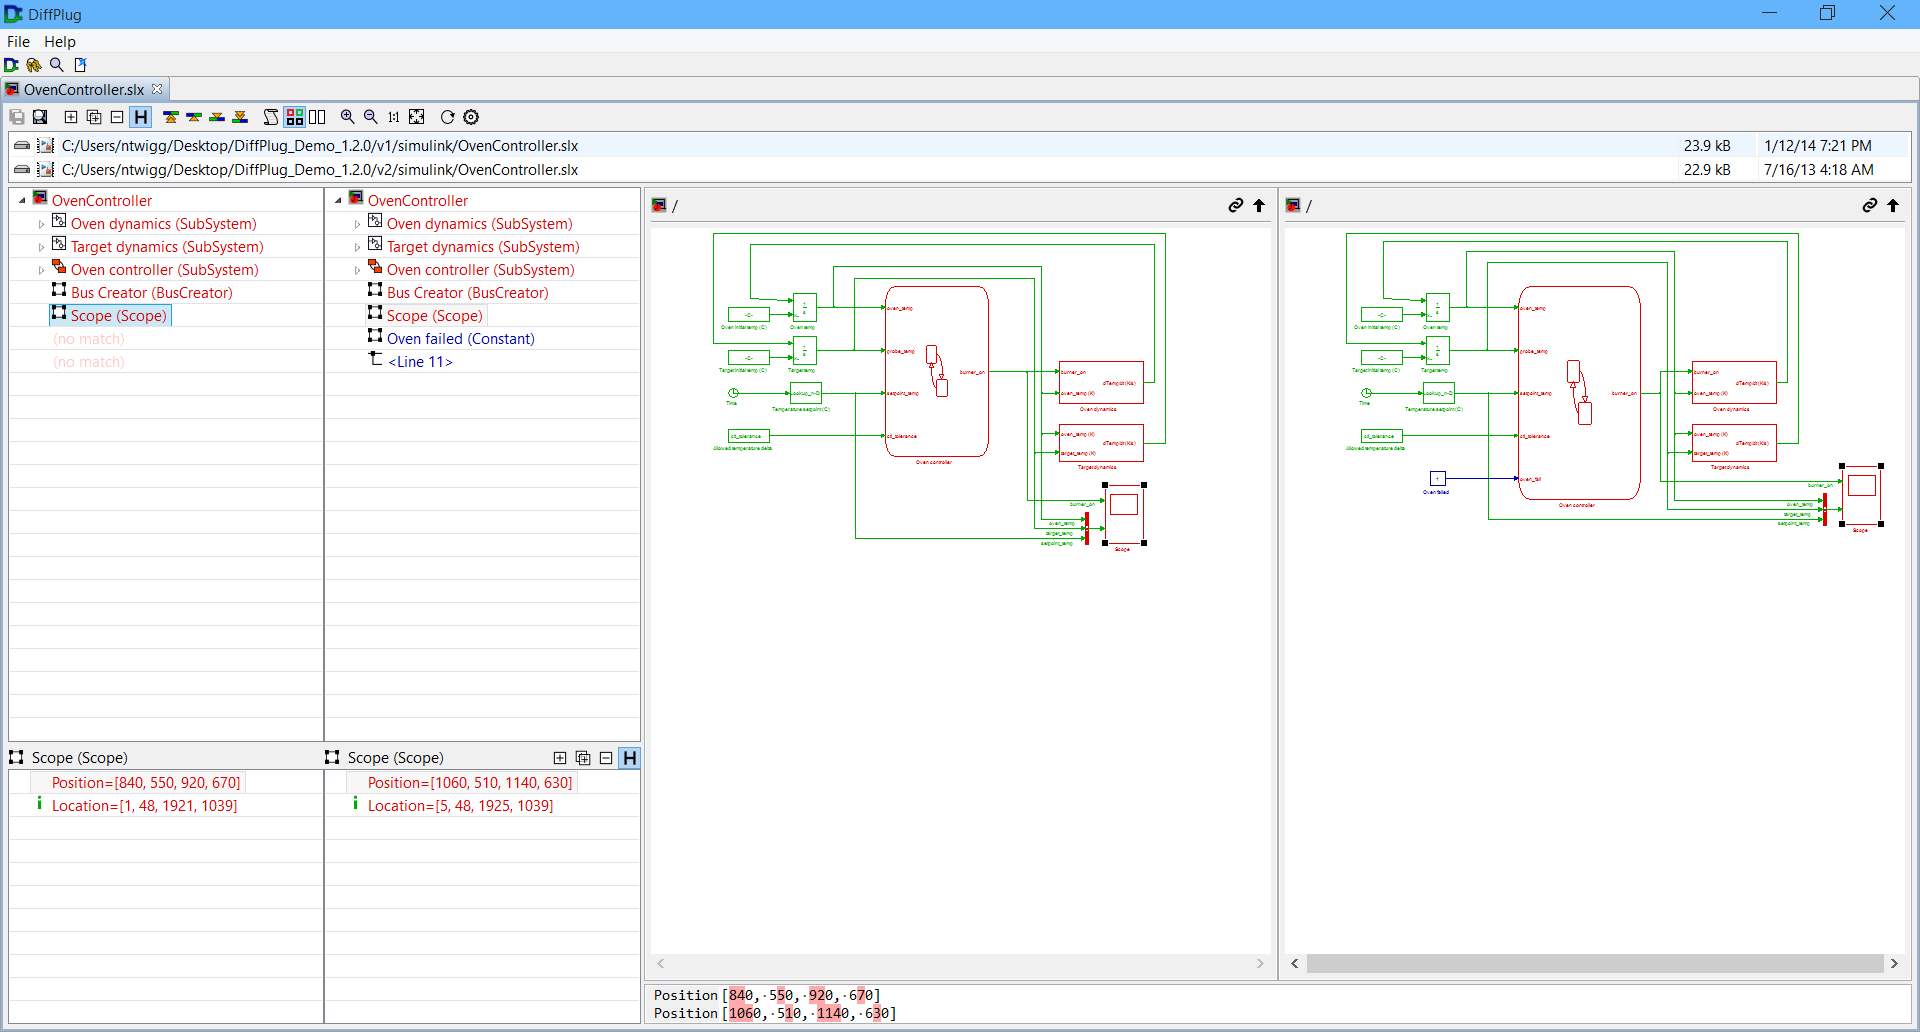Open the Help menu
Screen dimensions: 1920x1032
click(x=59, y=42)
